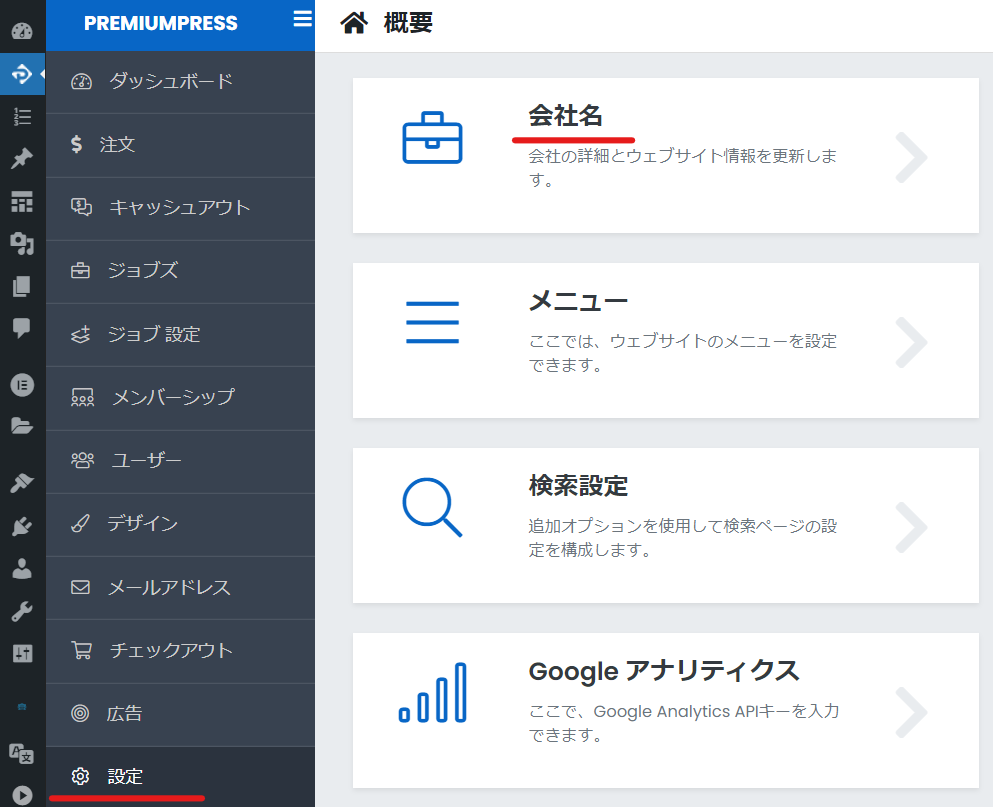This screenshot has width=993, height=807.
Task: Click the Google アナリティクス heading link
Action: [664, 671]
